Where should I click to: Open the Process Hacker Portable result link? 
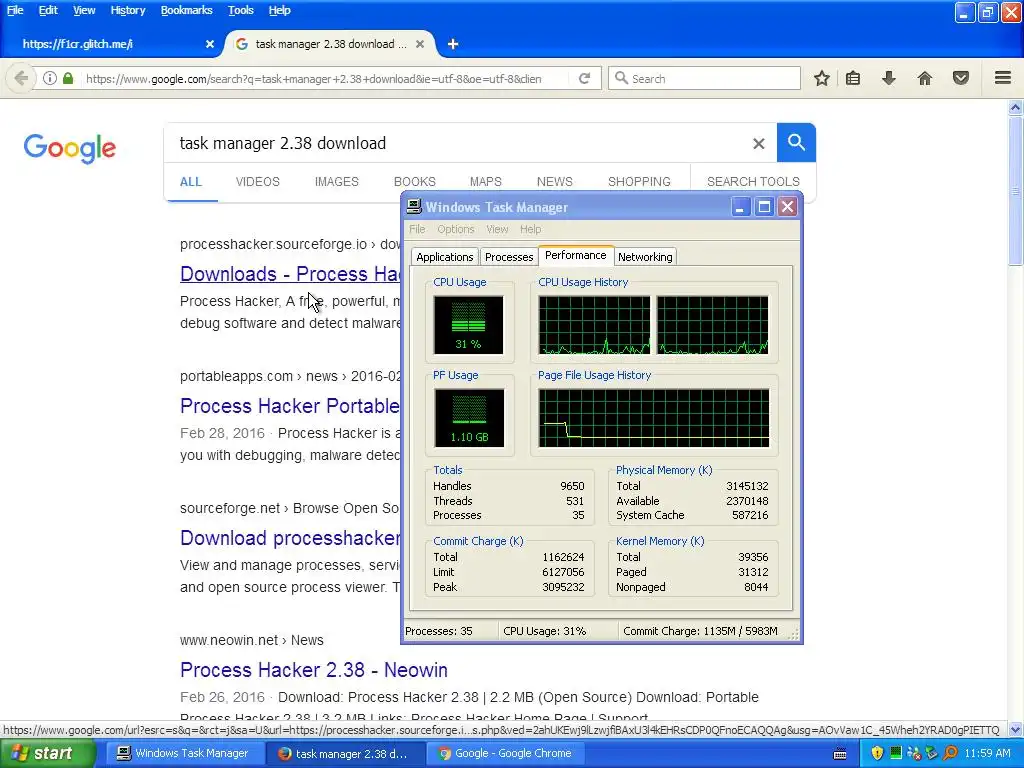coord(290,406)
